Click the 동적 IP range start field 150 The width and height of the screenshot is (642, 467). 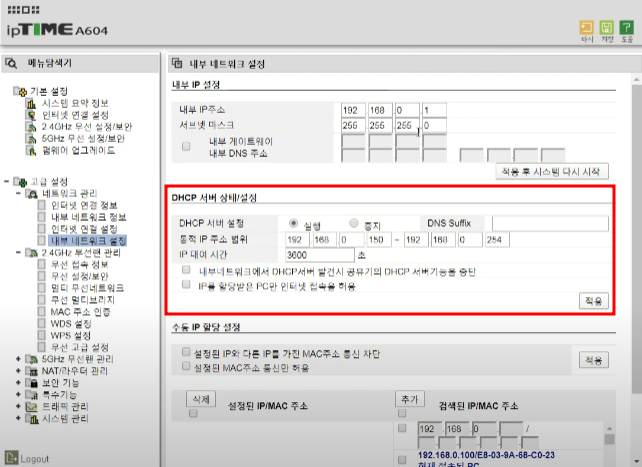tap(379, 240)
